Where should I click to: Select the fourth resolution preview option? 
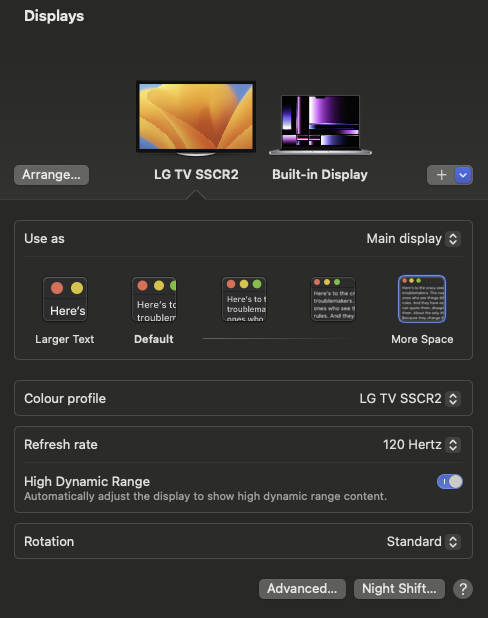(x=333, y=299)
